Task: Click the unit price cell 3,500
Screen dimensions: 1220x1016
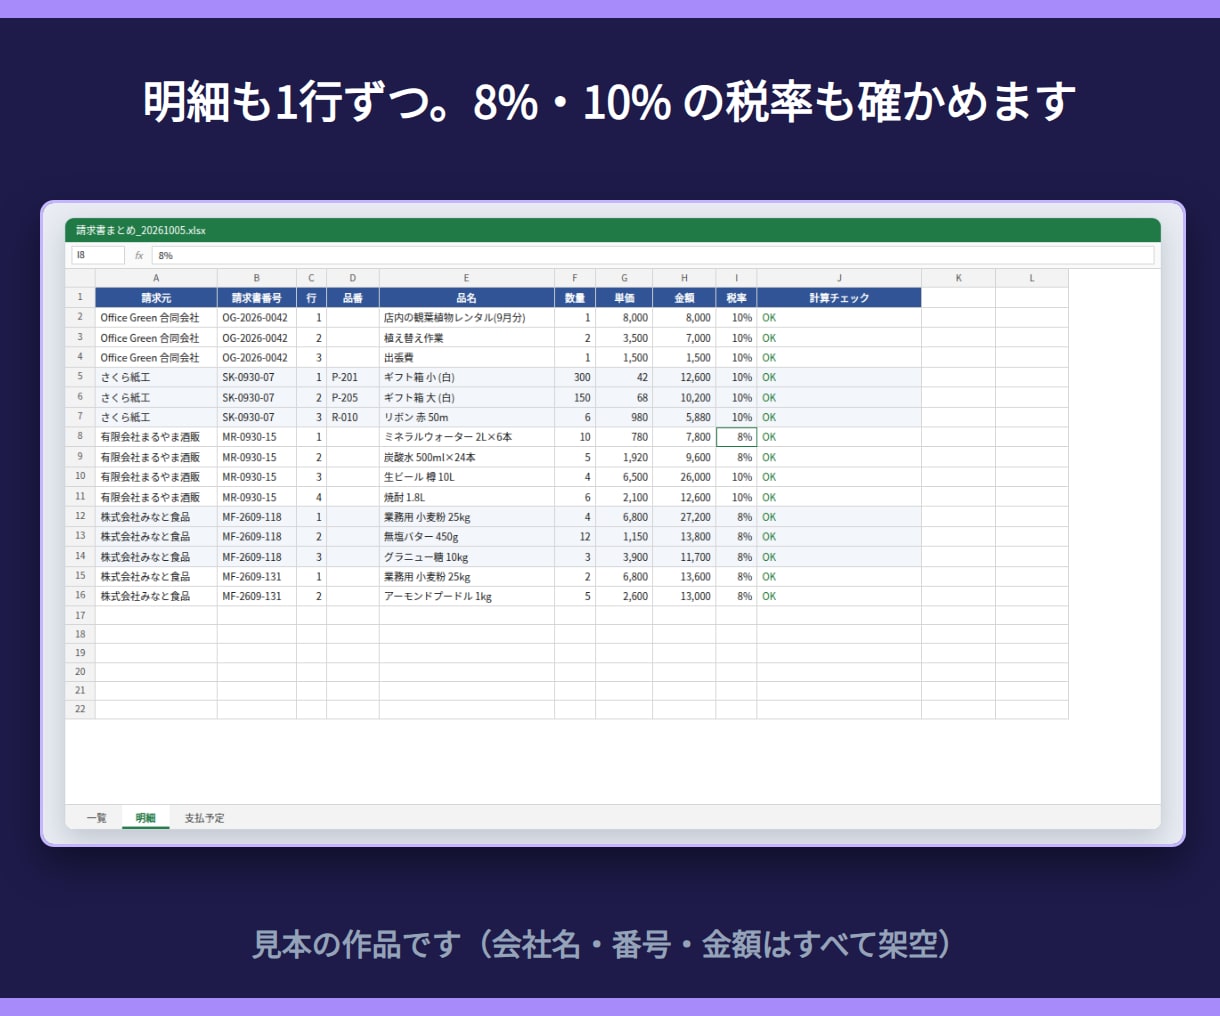Action: [624, 338]
